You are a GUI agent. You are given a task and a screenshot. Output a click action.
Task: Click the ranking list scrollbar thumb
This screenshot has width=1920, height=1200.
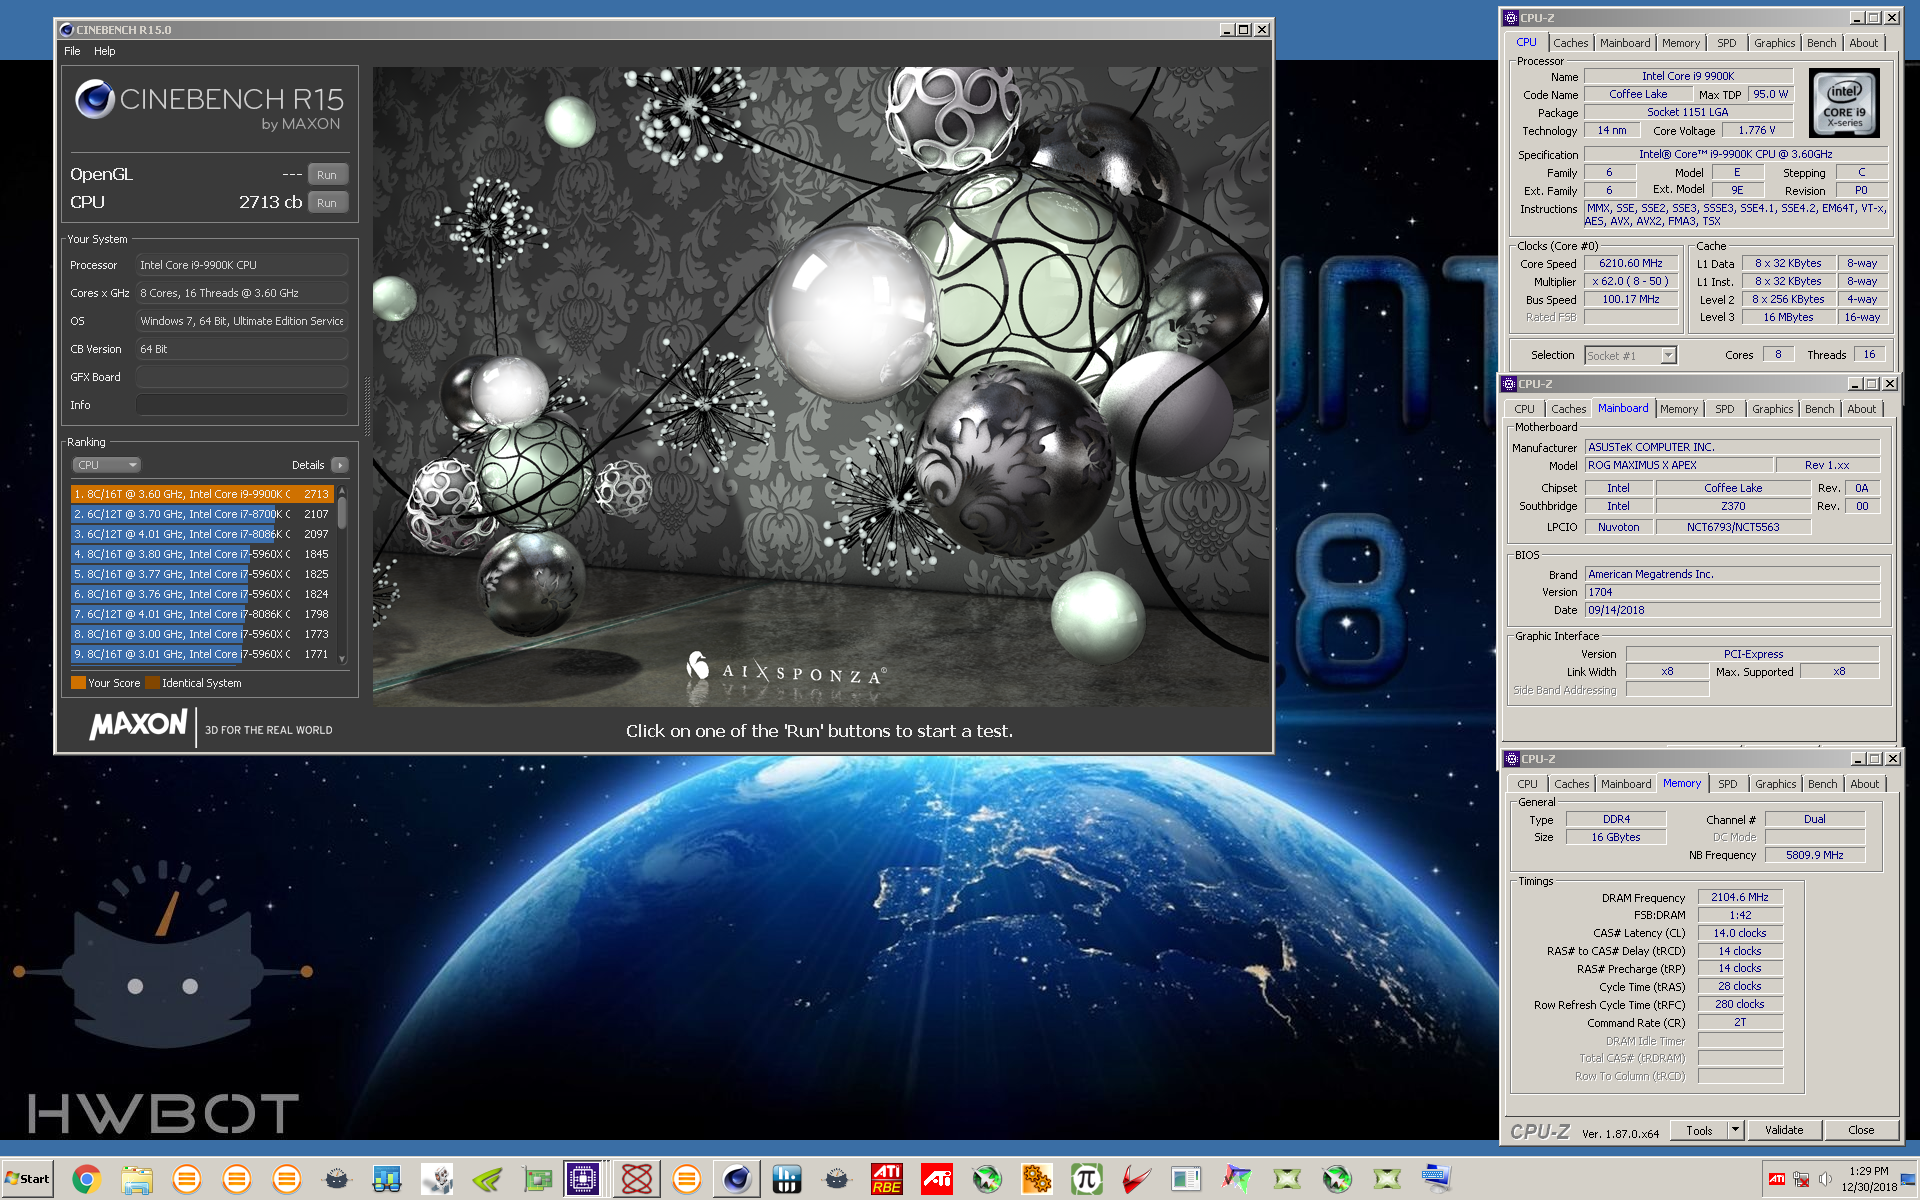(x=342, y=512)
